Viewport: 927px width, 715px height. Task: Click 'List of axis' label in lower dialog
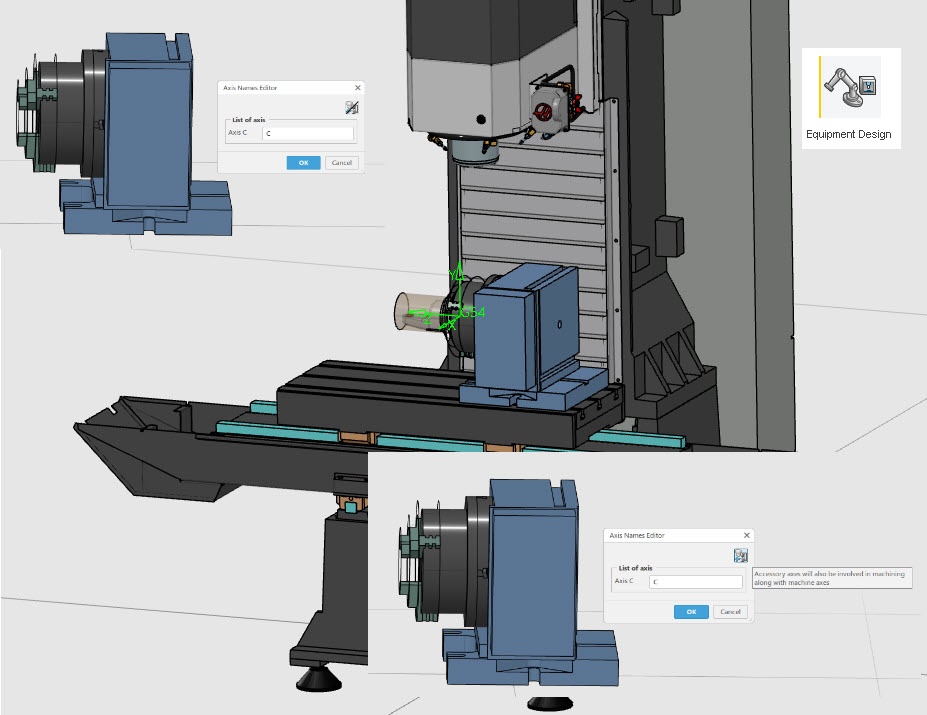pos(636,568)
